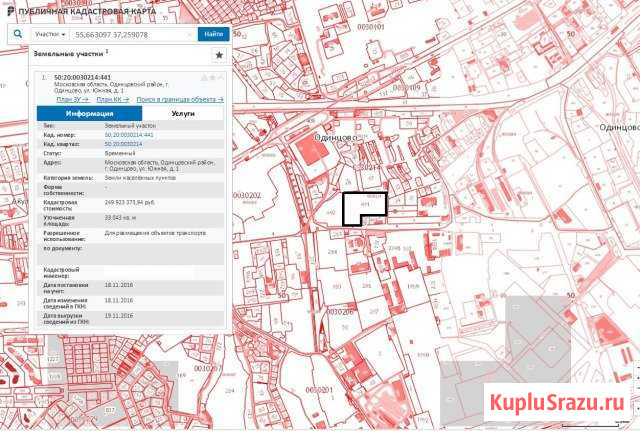The width and height of the screenshot is (640, 431).
Task: Click cadastral quarter link 50:20:0030214
Action: 123,144
